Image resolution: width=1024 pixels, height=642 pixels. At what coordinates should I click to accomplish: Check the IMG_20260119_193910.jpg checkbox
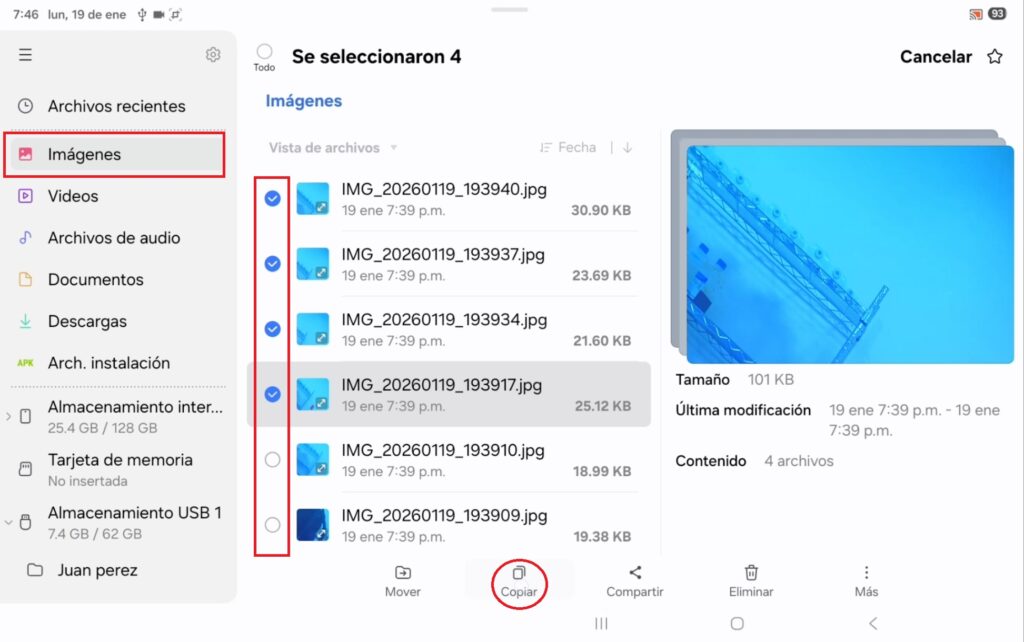pos(272,460)
